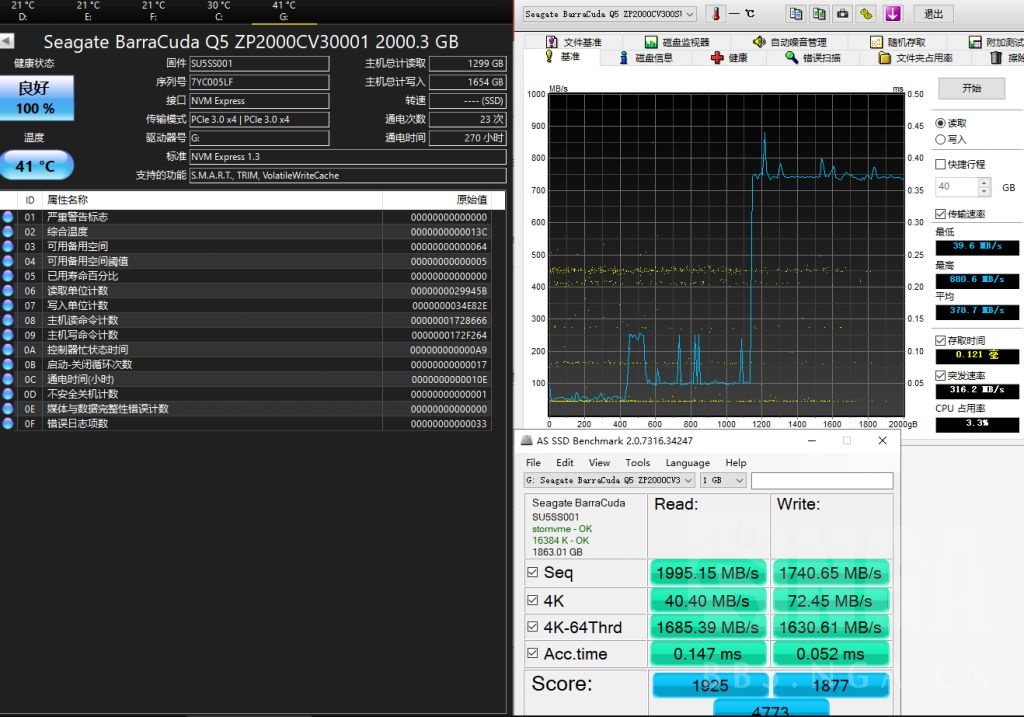Click the camera screenshot icon in HD Tune
1024x717 pixels.
(x=840, y=14)
